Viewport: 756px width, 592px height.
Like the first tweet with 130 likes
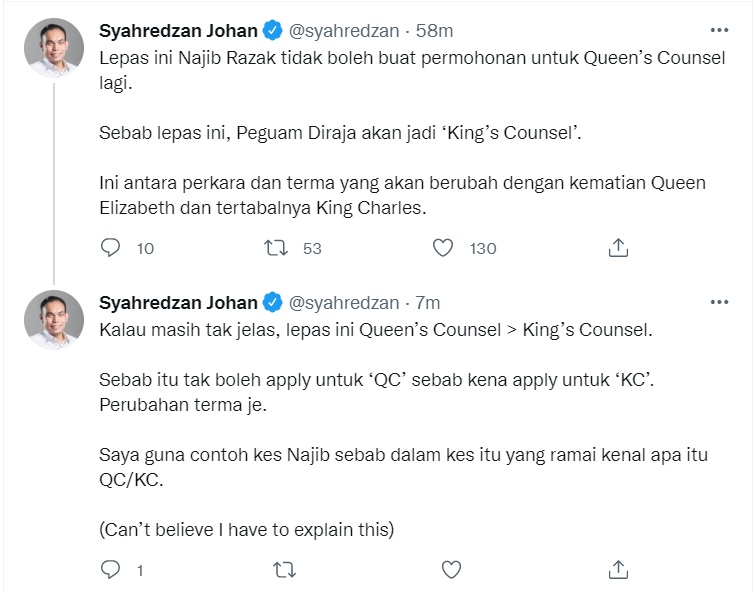point(443,248)
